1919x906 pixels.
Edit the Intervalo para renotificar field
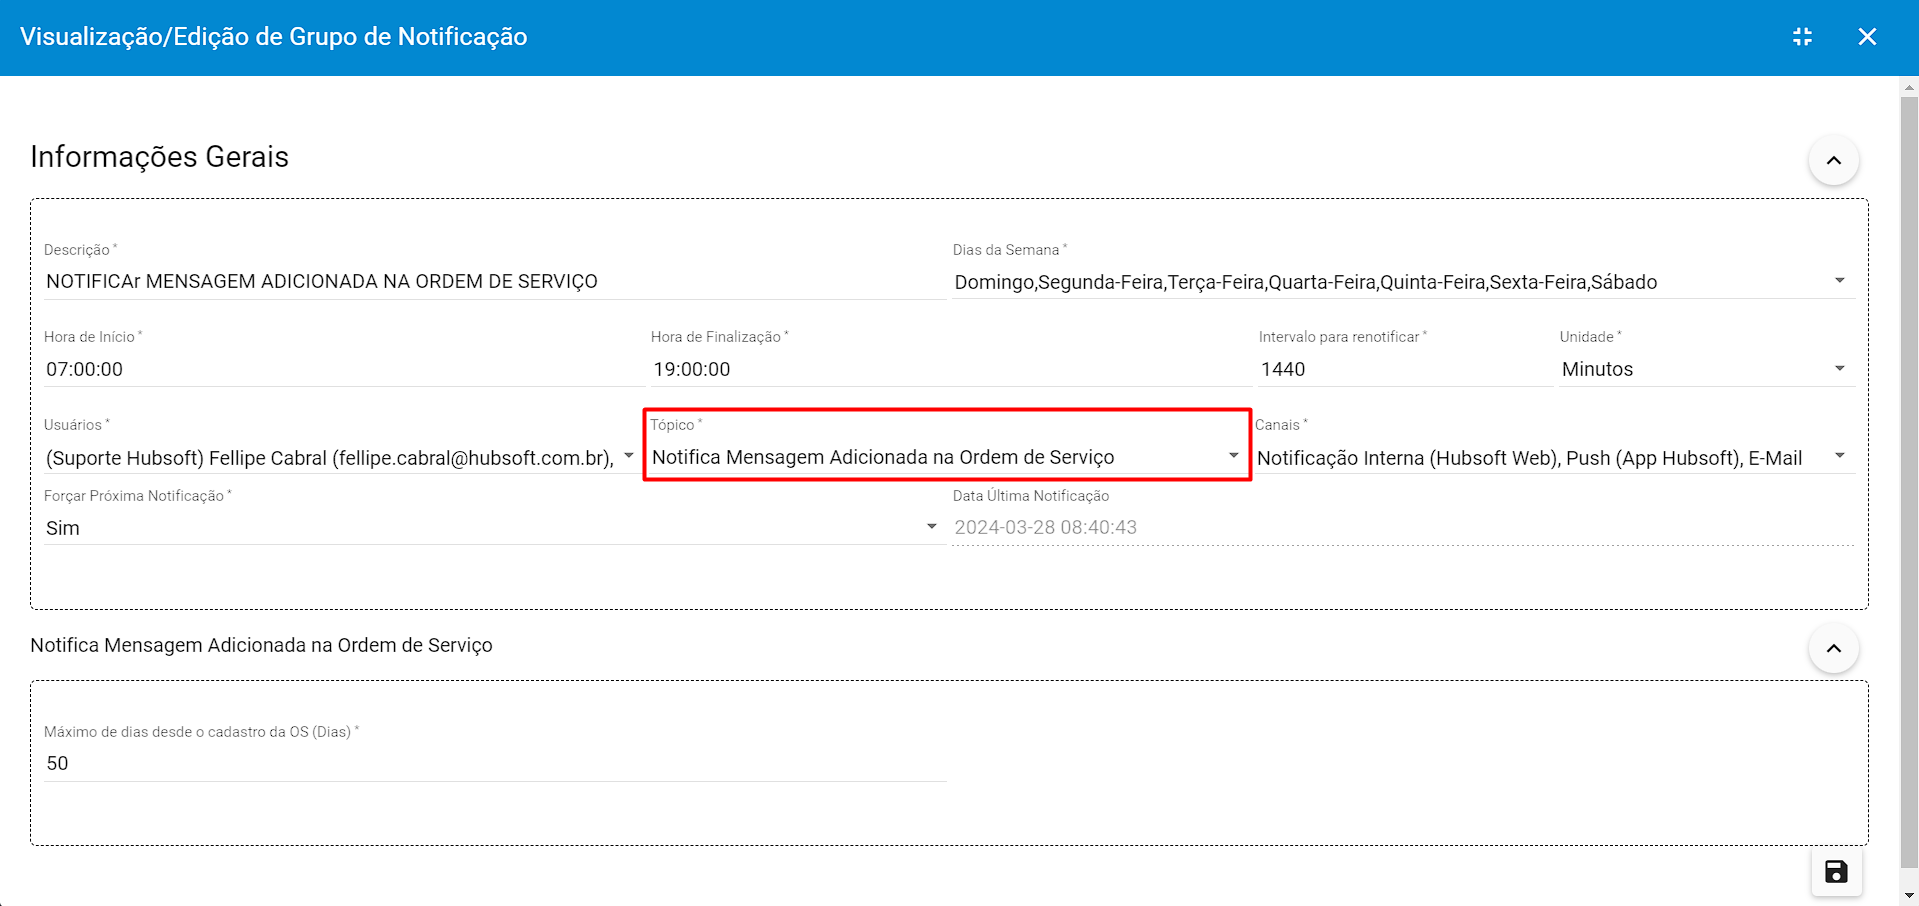point(1404,369)
